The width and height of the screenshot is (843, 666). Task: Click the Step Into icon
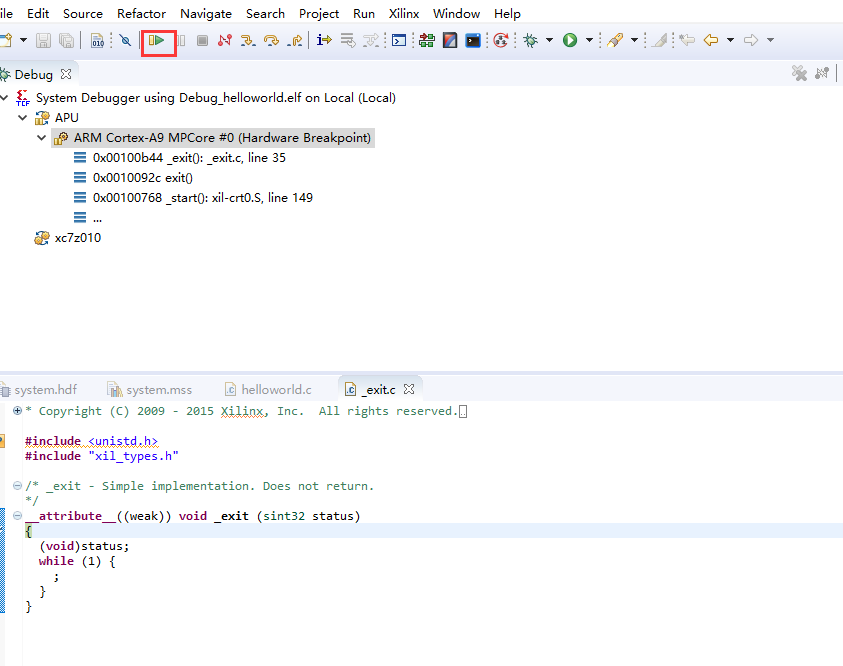[248, 40]
